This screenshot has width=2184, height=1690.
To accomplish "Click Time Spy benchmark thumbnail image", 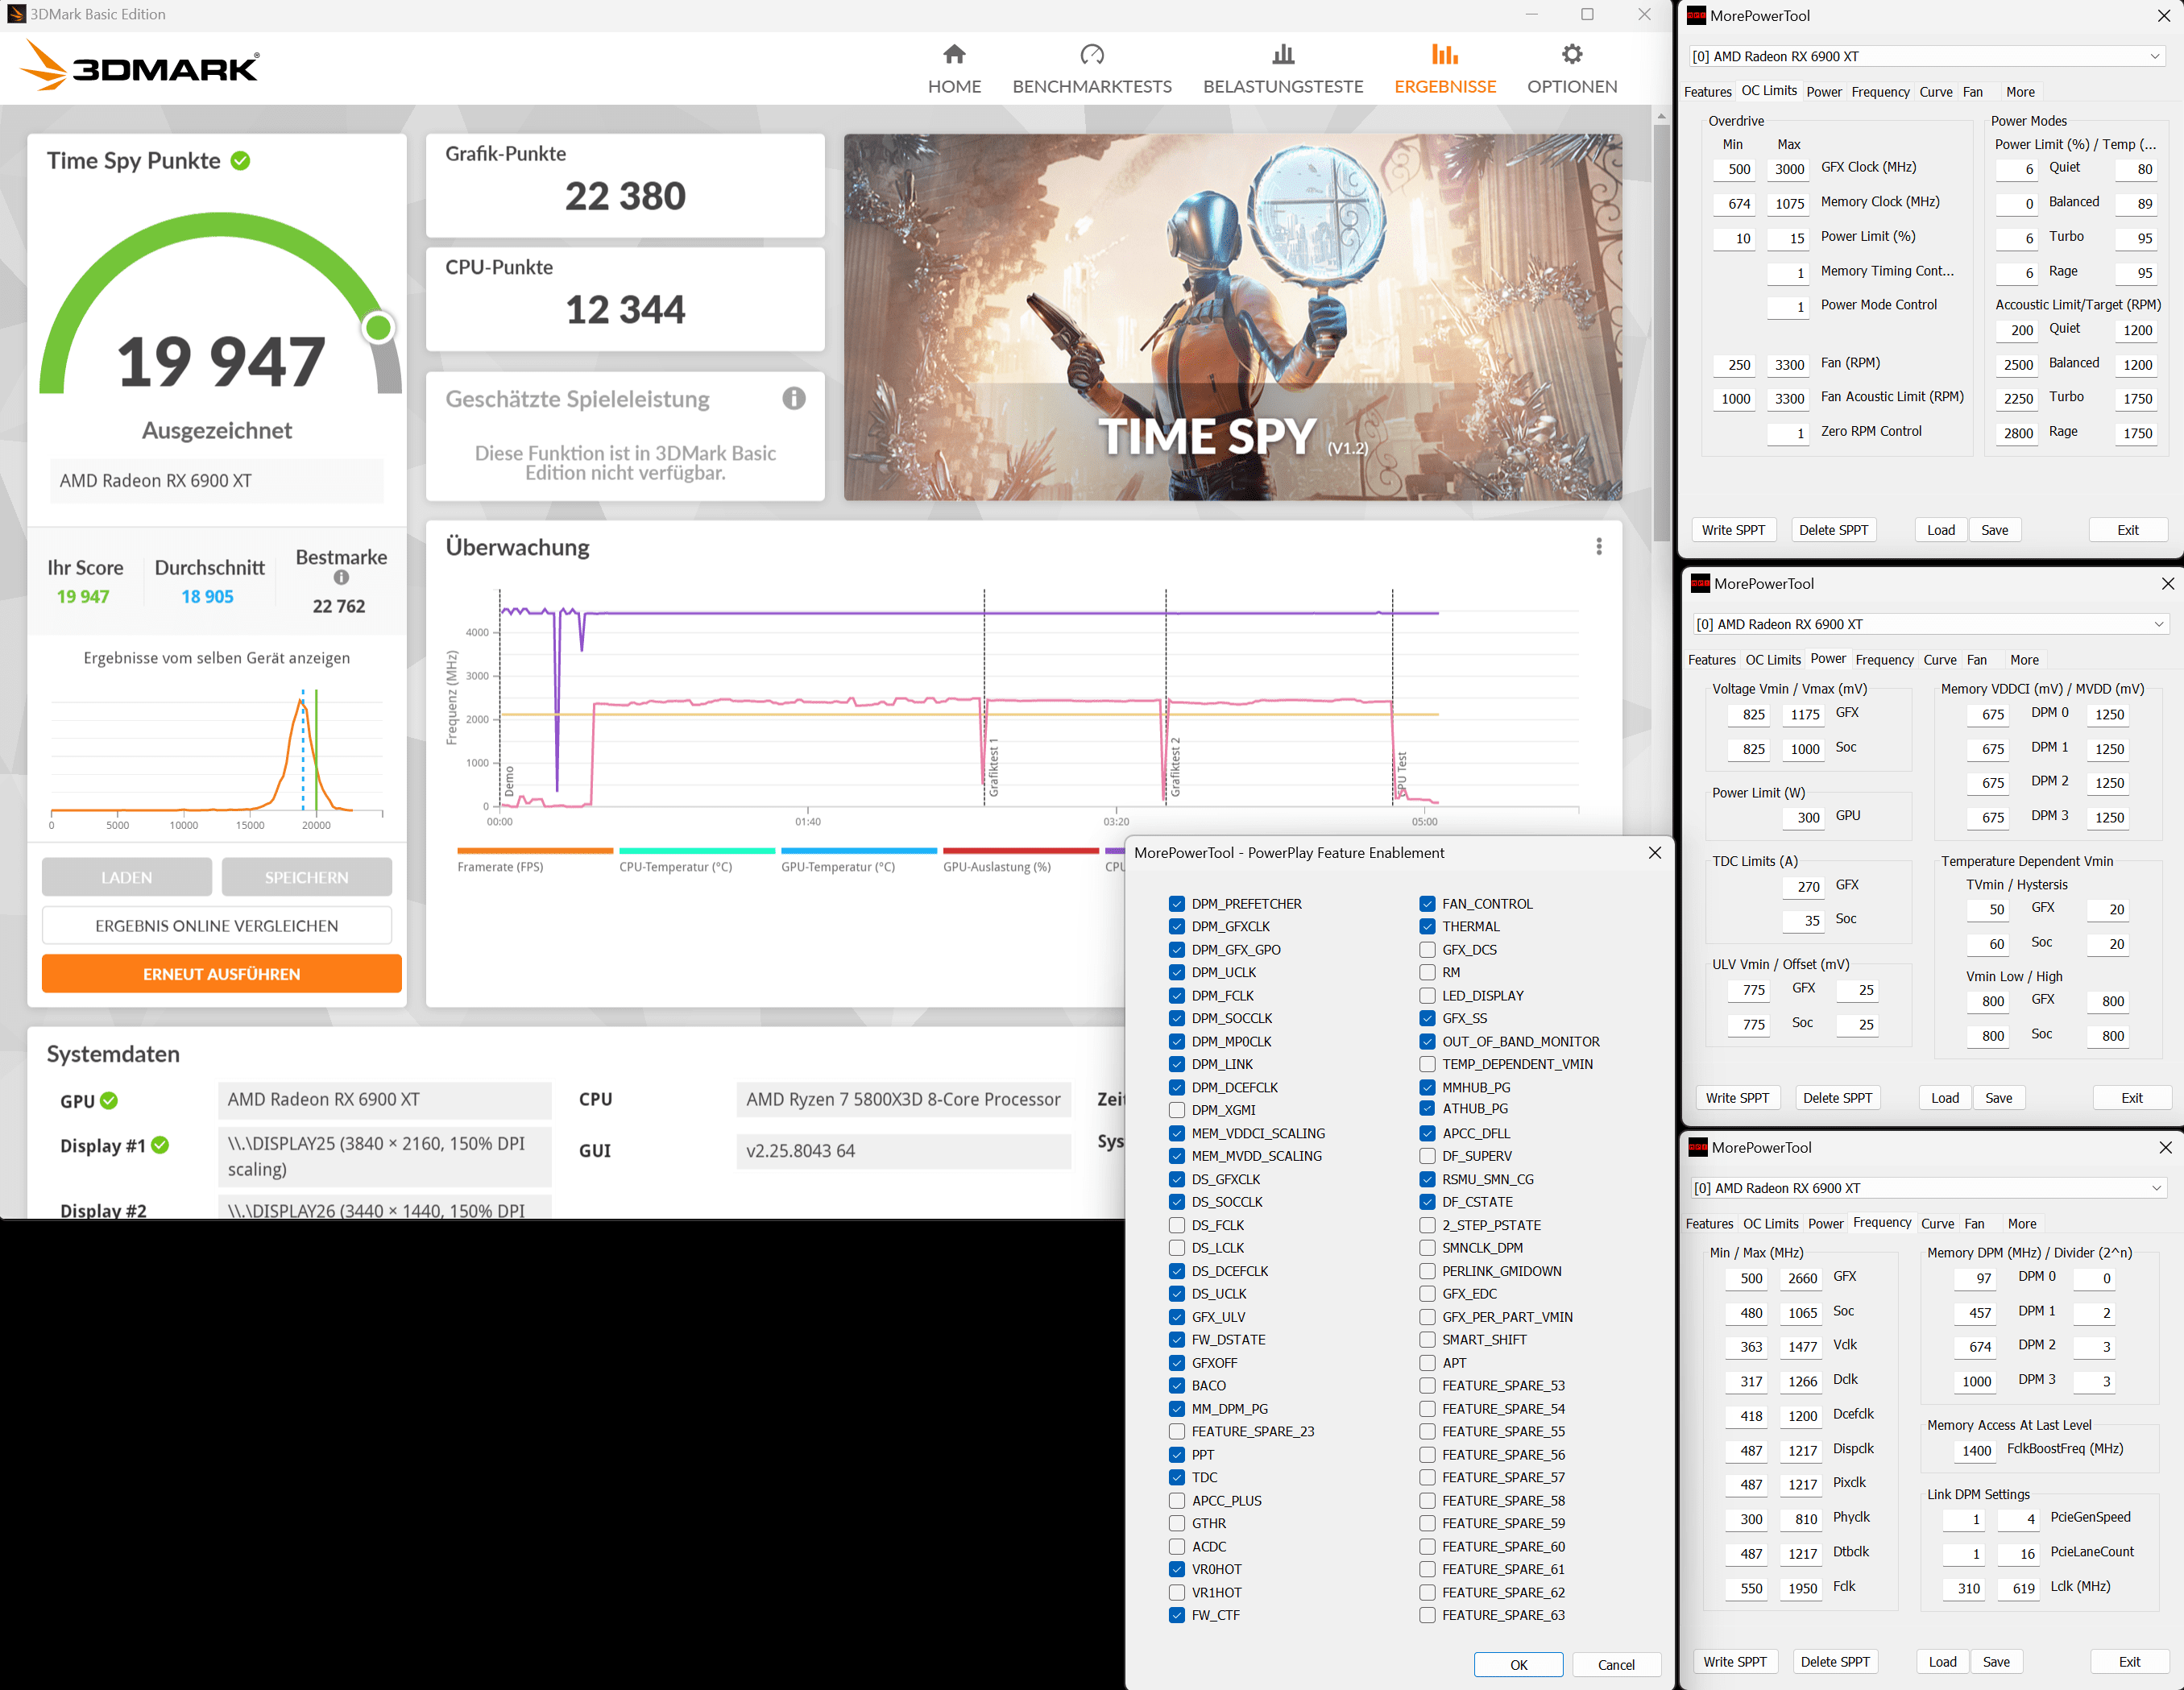I will [1233, 317].
